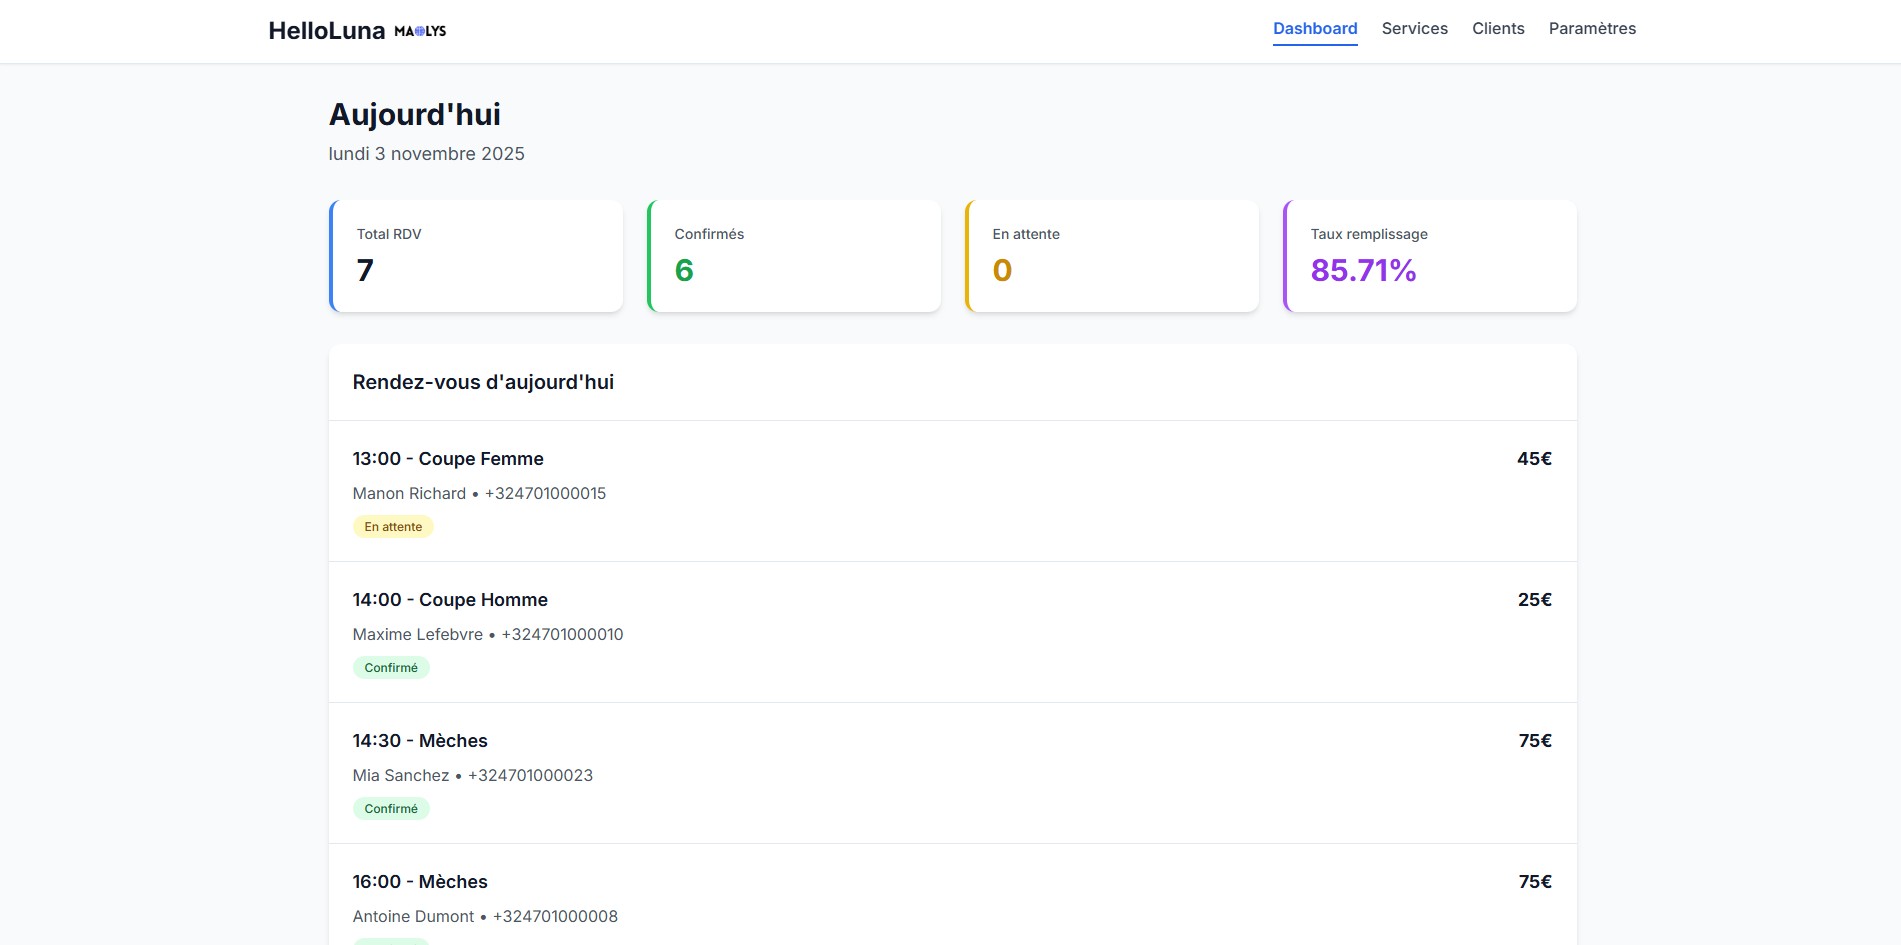Click the Confirmés stat card
This screenshot has width=1901, height=945.
[x=794, y=256]
